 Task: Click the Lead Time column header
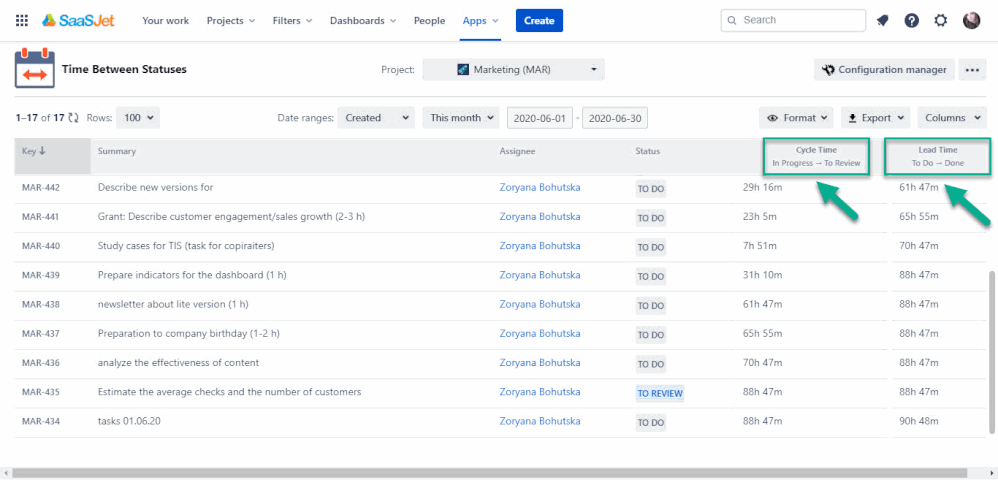tap(938, 156)
